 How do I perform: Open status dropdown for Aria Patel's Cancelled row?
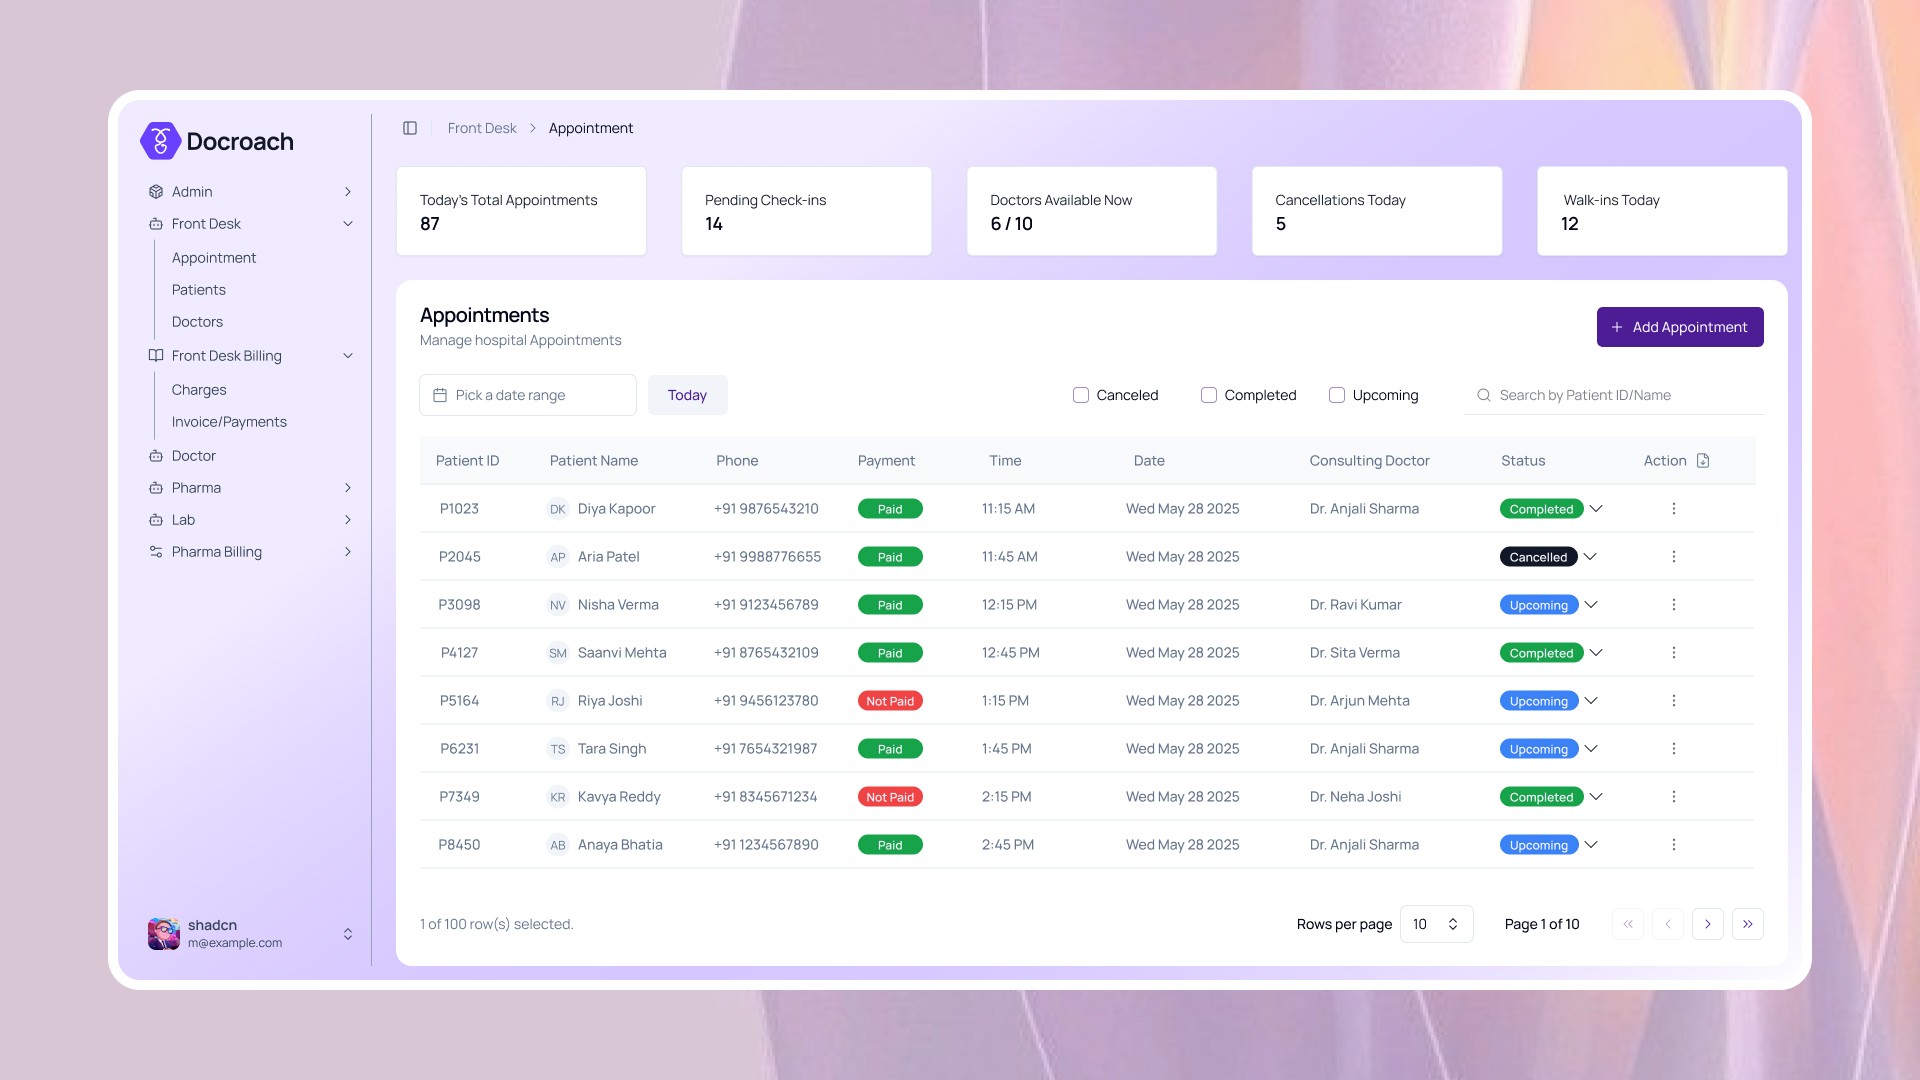(1590, 557)
